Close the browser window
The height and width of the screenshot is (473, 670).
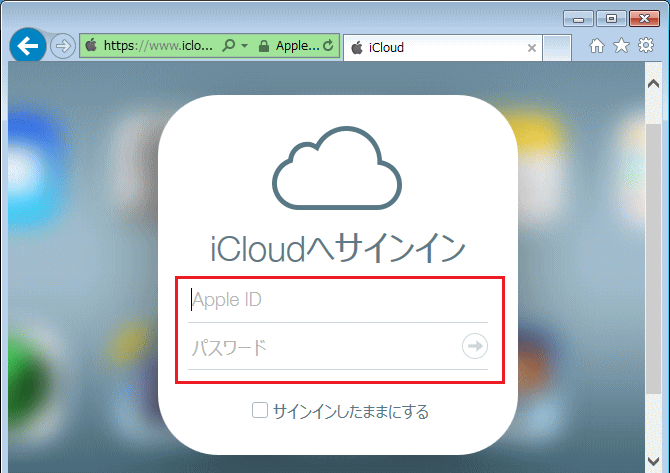[x=644, y=19]
